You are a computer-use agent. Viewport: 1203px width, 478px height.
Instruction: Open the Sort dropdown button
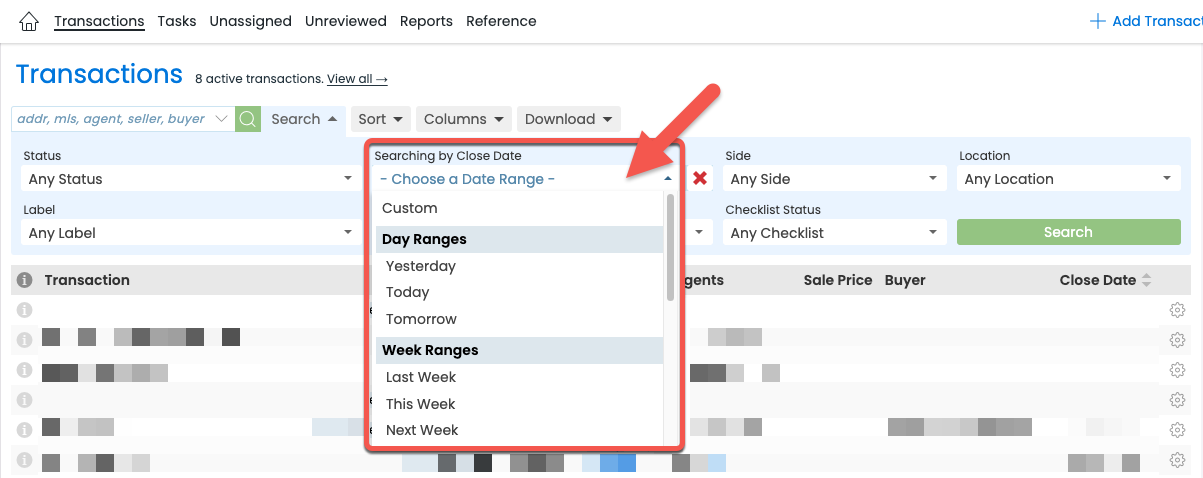pyautogui.click(x=380, y=119)
